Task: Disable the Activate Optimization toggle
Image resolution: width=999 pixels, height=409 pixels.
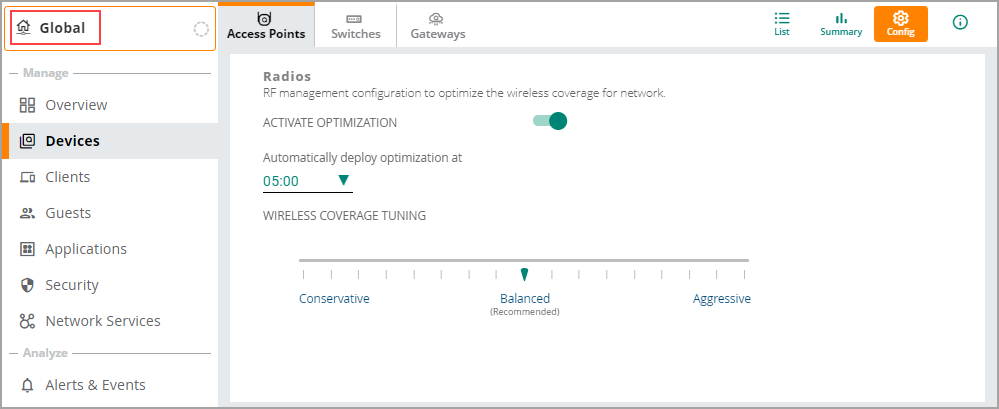Action: tap(550, 121)
